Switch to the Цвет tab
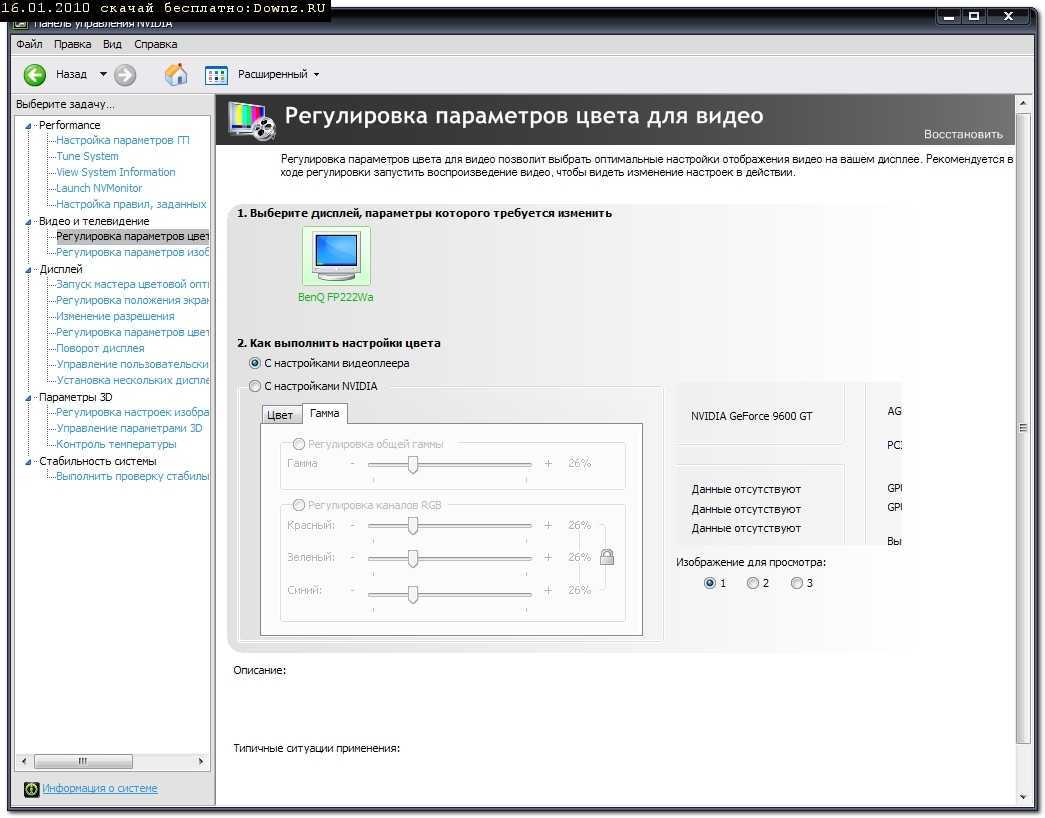This screenshot has height=818, width=1045. (x=280, y=415)
